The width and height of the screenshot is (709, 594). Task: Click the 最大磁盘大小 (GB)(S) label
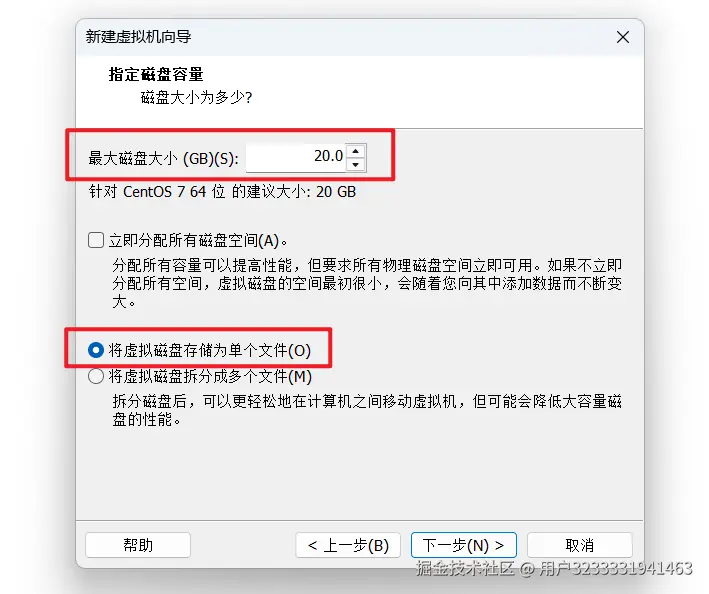[x=163, y=159]
